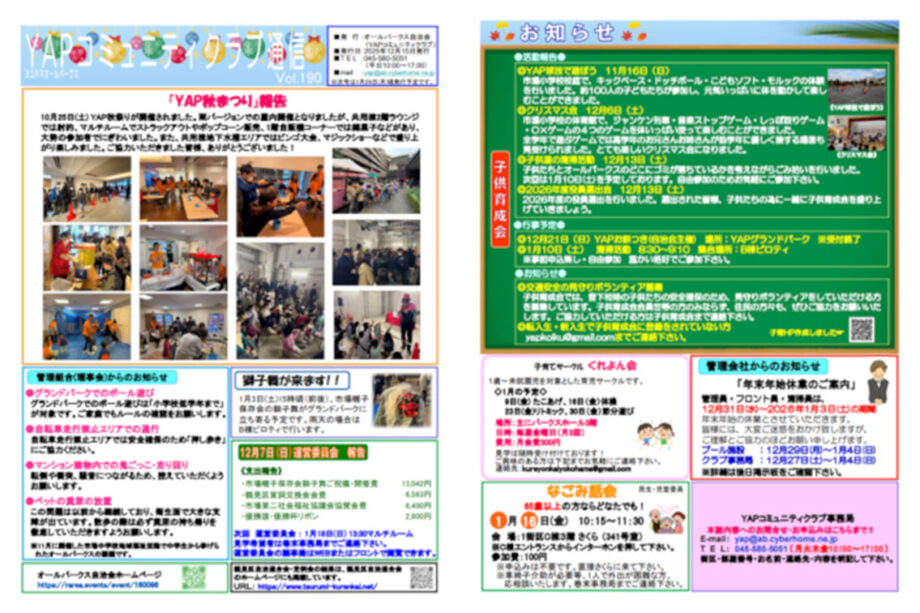This screenshot has width=920, height=613.
Task: Click the QR code next to tsurumi-kurenkai link
Action: (x=421, y=577)
